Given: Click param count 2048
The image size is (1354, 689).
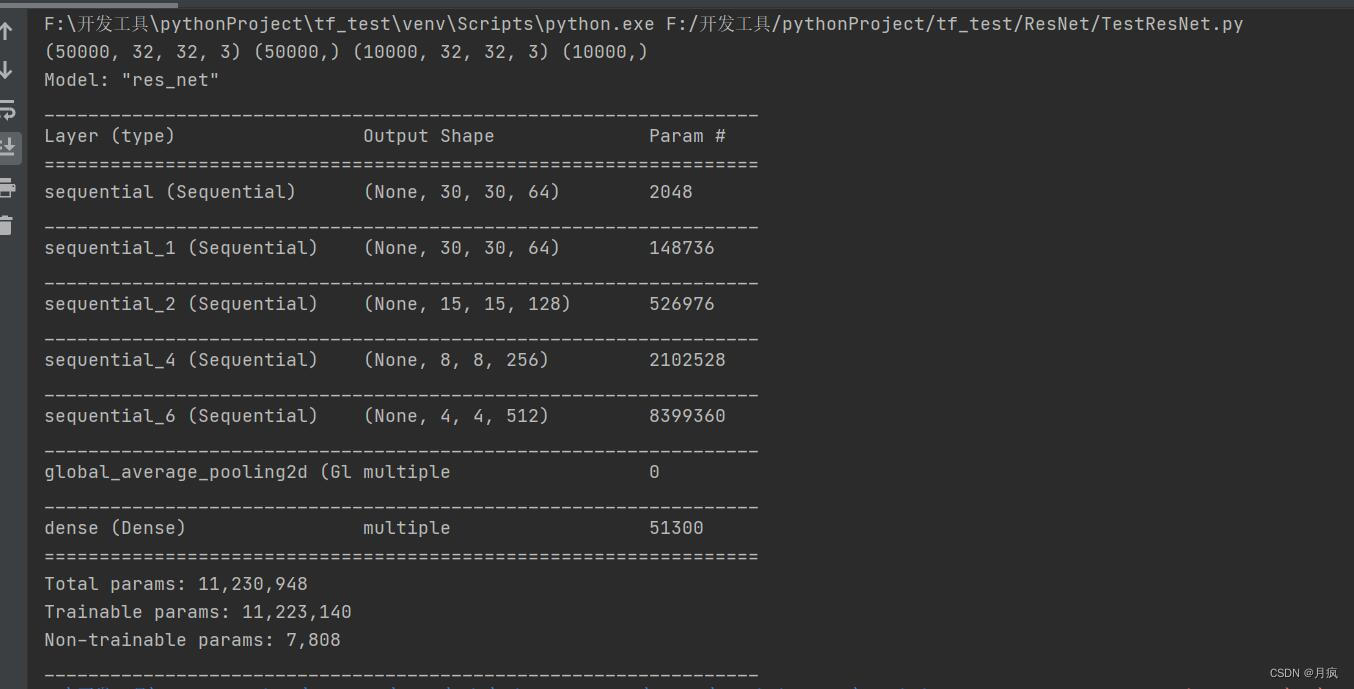Looking at the screenshot, I should (671, 192).
